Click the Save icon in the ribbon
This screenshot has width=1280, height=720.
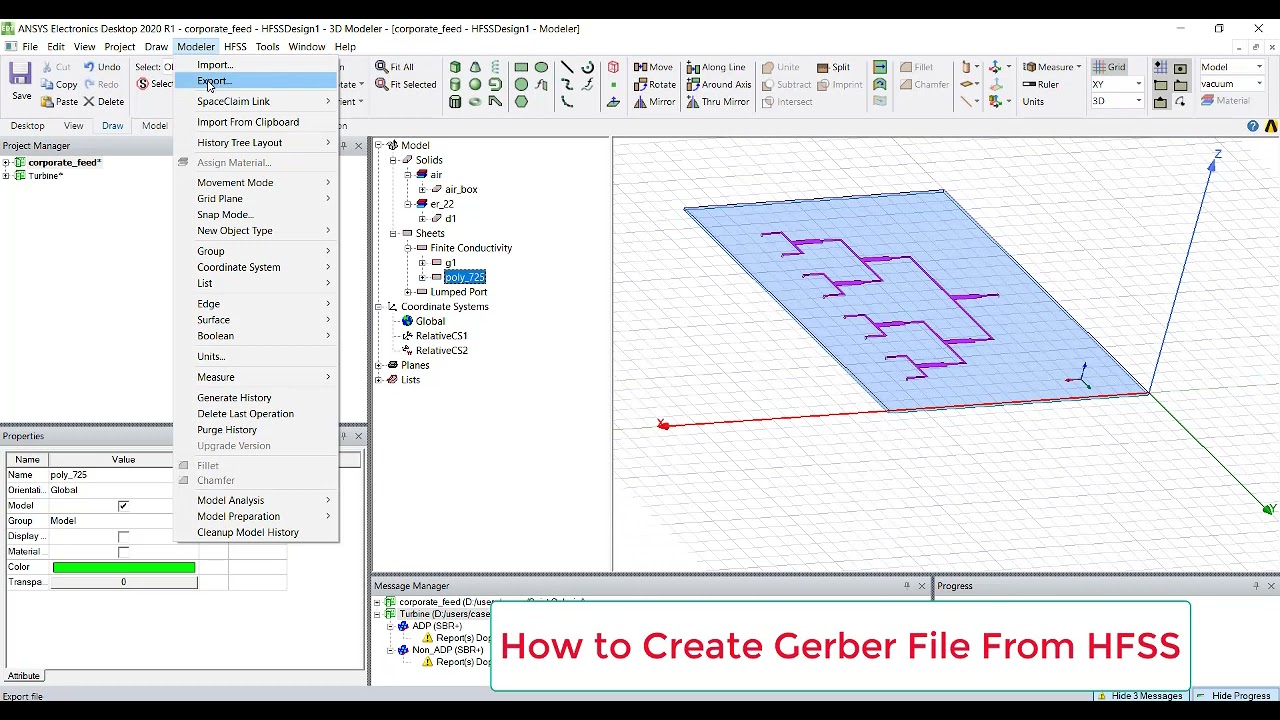[21, 75]
